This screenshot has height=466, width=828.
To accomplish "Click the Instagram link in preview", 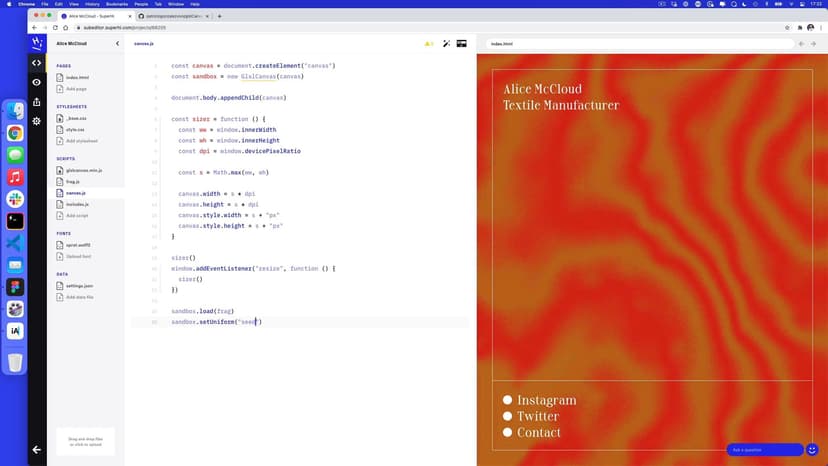I will tap(546, 400).
